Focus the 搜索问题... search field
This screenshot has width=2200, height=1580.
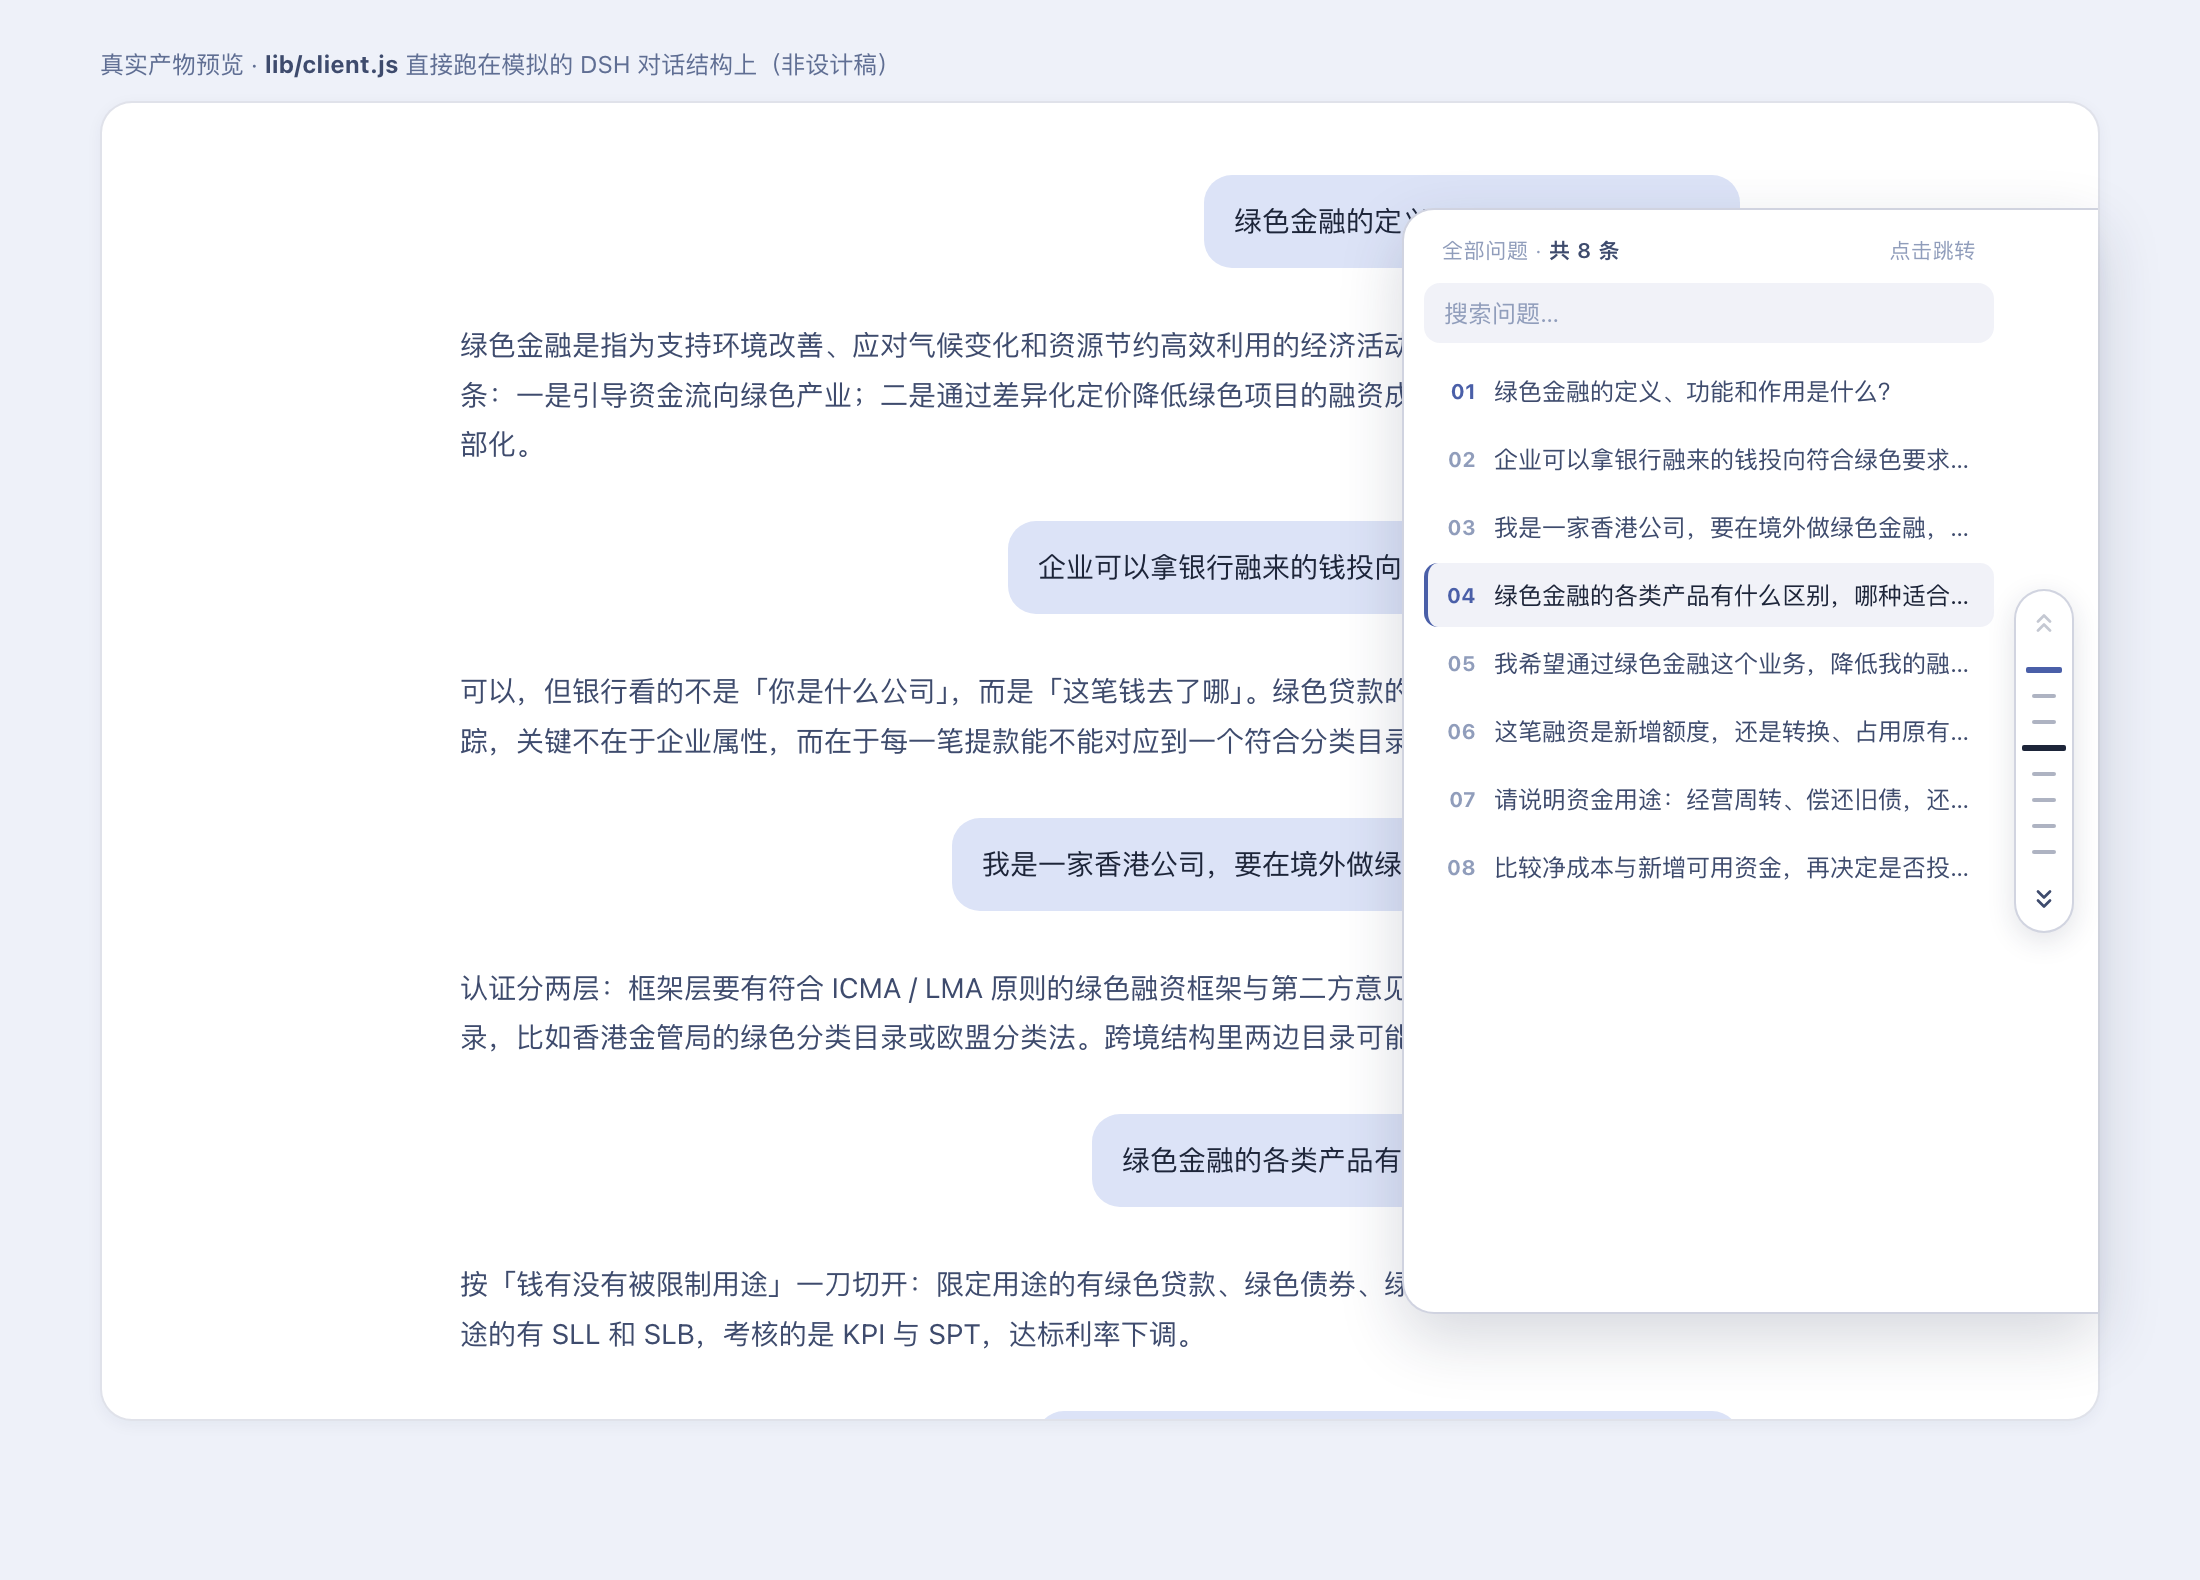point(1708,313)
